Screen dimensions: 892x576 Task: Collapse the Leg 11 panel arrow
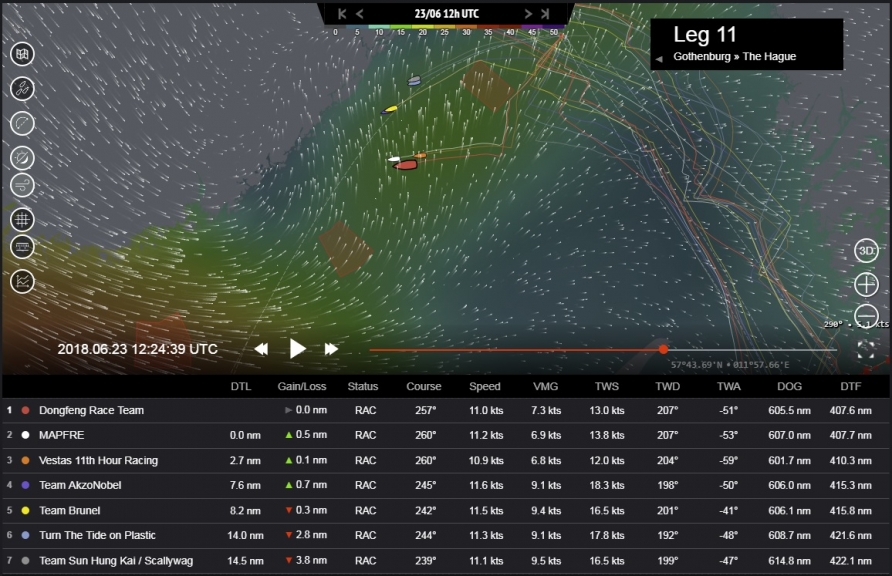tap(659, 59)
